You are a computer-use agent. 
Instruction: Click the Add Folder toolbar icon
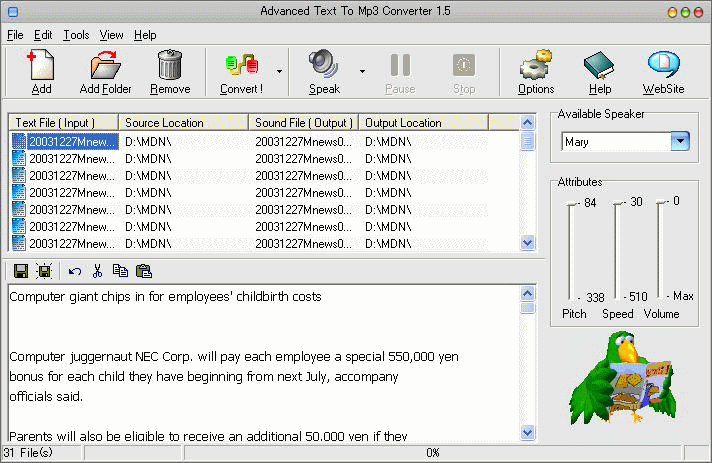105,65
